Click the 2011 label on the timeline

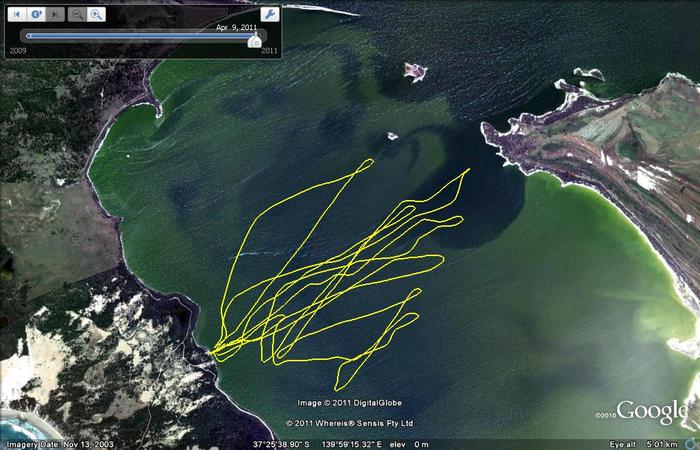click(x=269, y=49)
